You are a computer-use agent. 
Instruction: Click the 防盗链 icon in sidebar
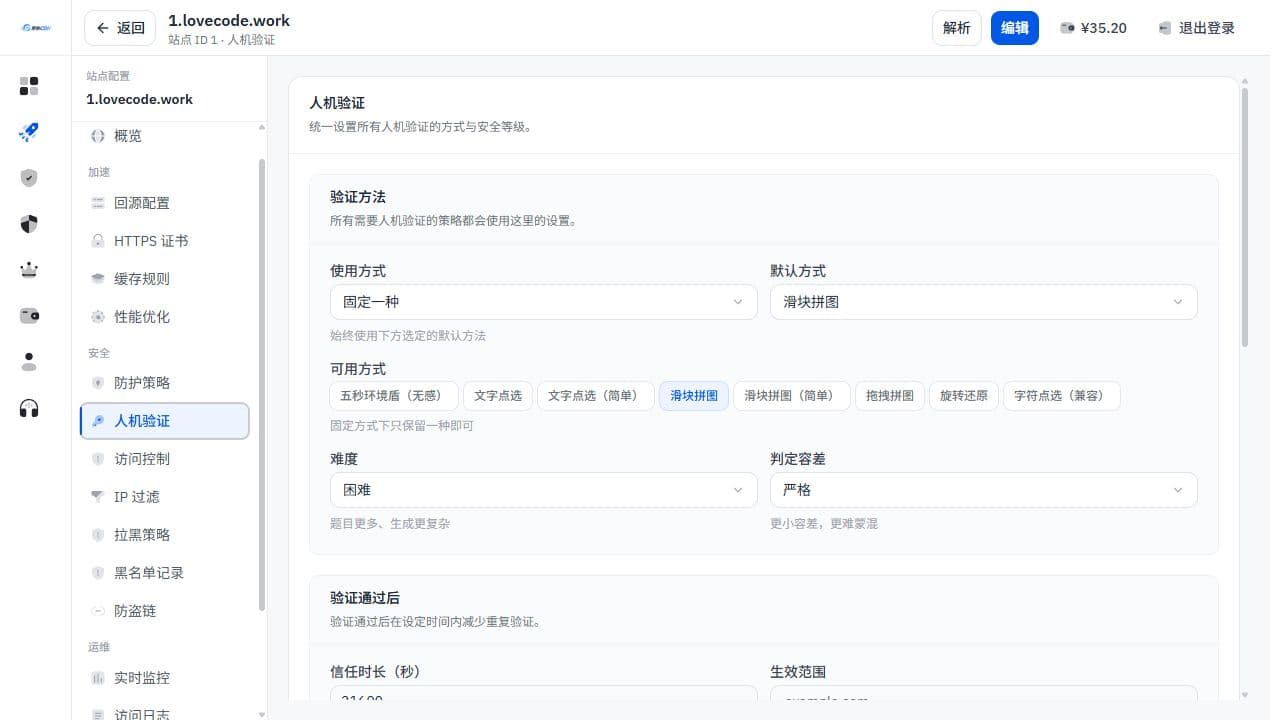click(98, 611)
